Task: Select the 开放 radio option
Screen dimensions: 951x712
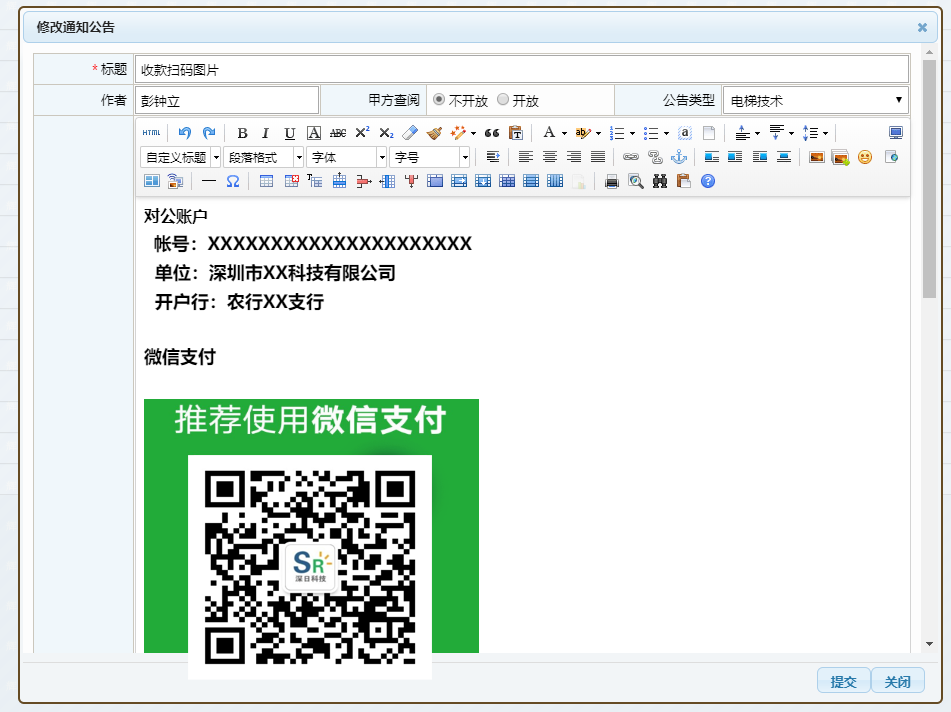Action: point(503,100)
